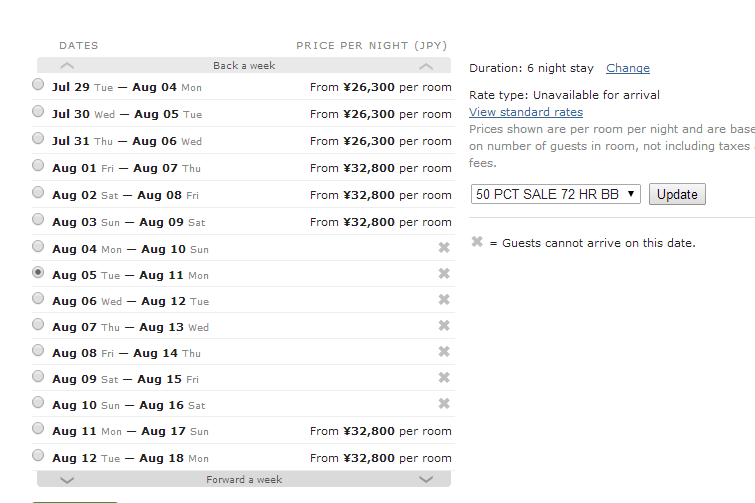Click the unavailable X icon for Aug 08

point(444,352)
